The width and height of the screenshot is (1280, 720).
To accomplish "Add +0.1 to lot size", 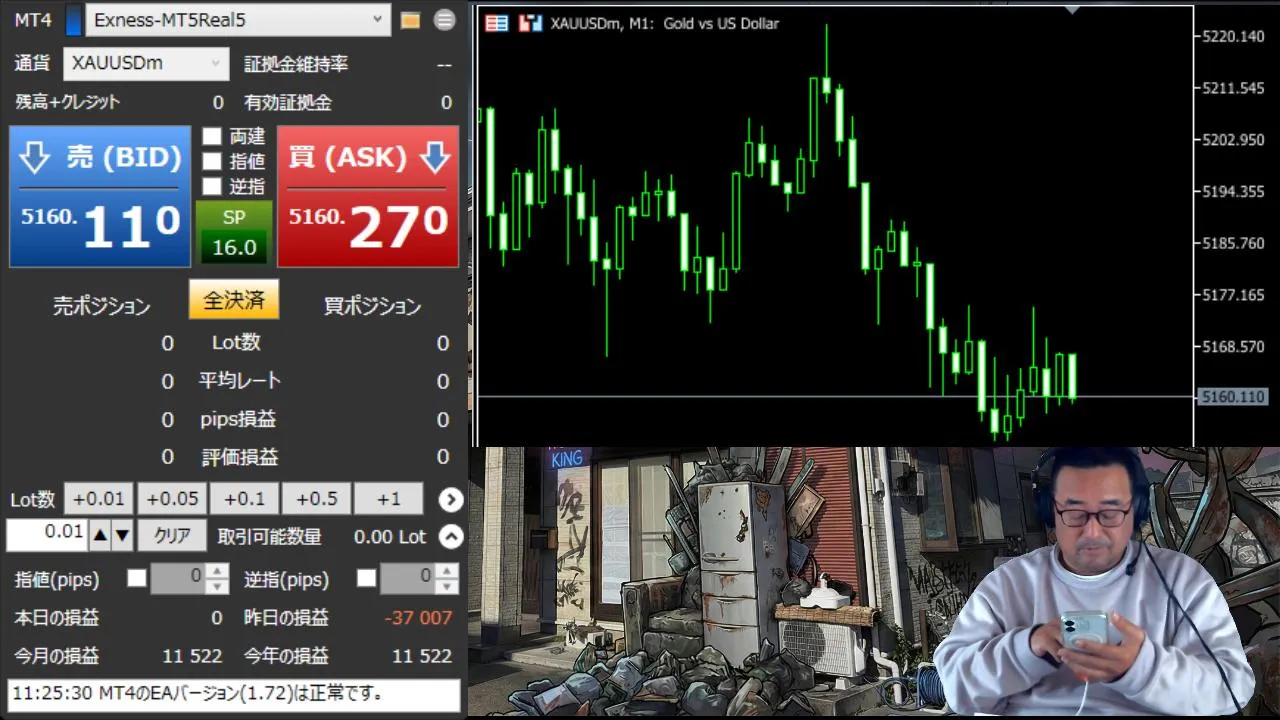I will point(244,499).
